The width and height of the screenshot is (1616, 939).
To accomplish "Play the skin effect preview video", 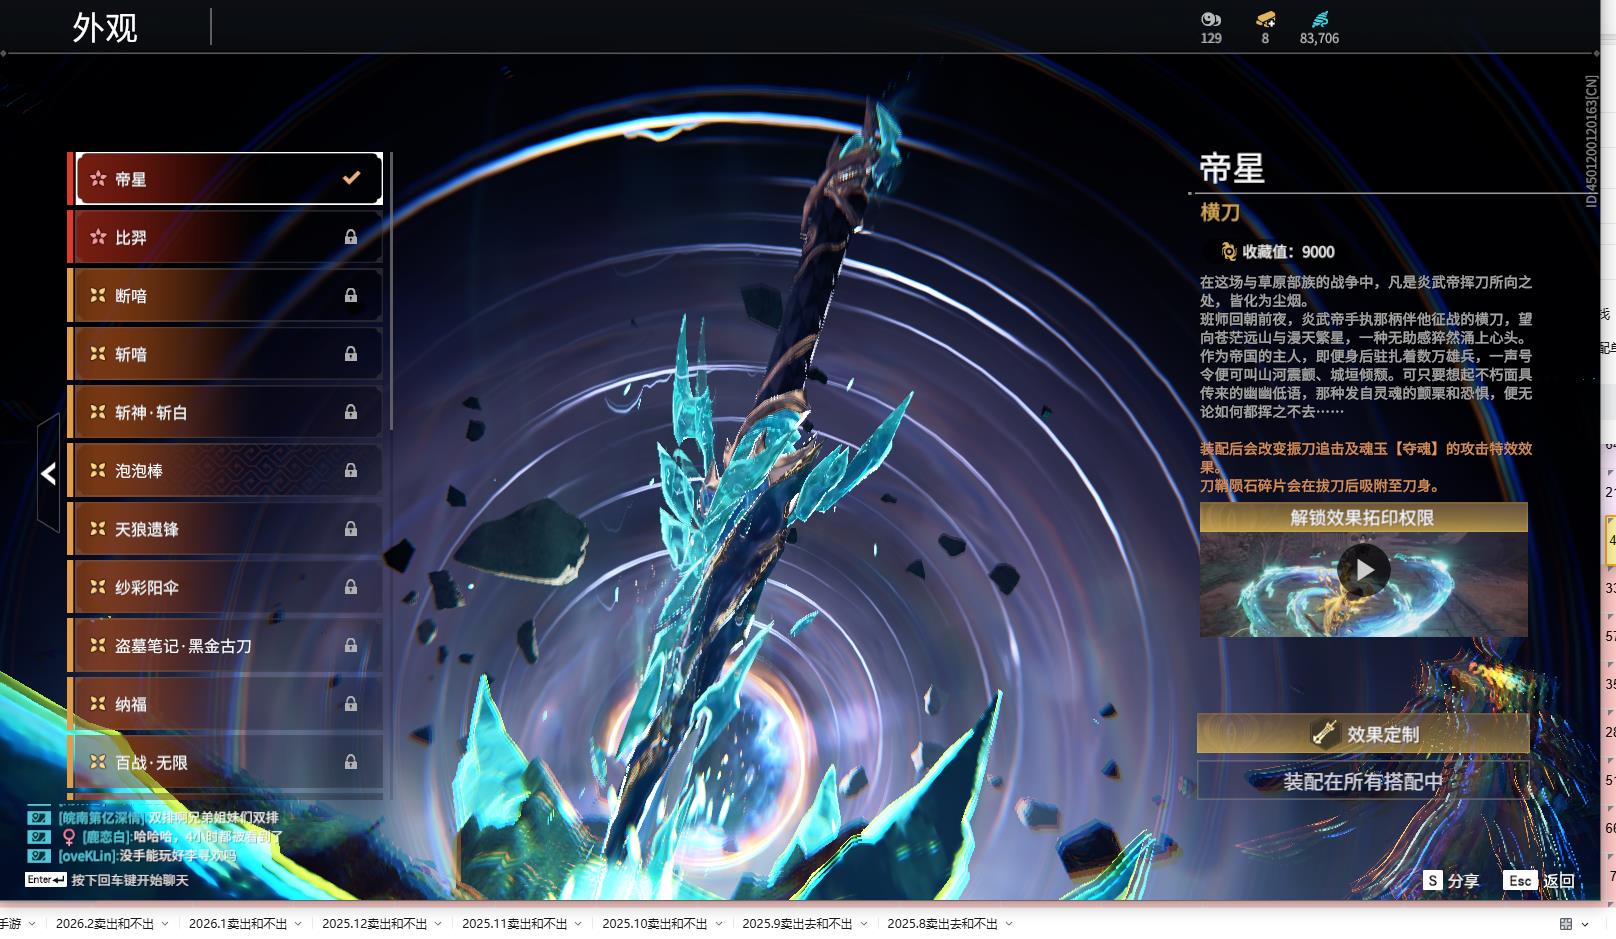I will tap(1364, 570).
